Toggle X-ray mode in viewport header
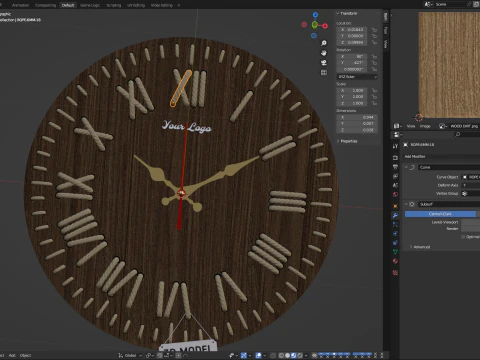480x360 pixels. coord(273,355)
